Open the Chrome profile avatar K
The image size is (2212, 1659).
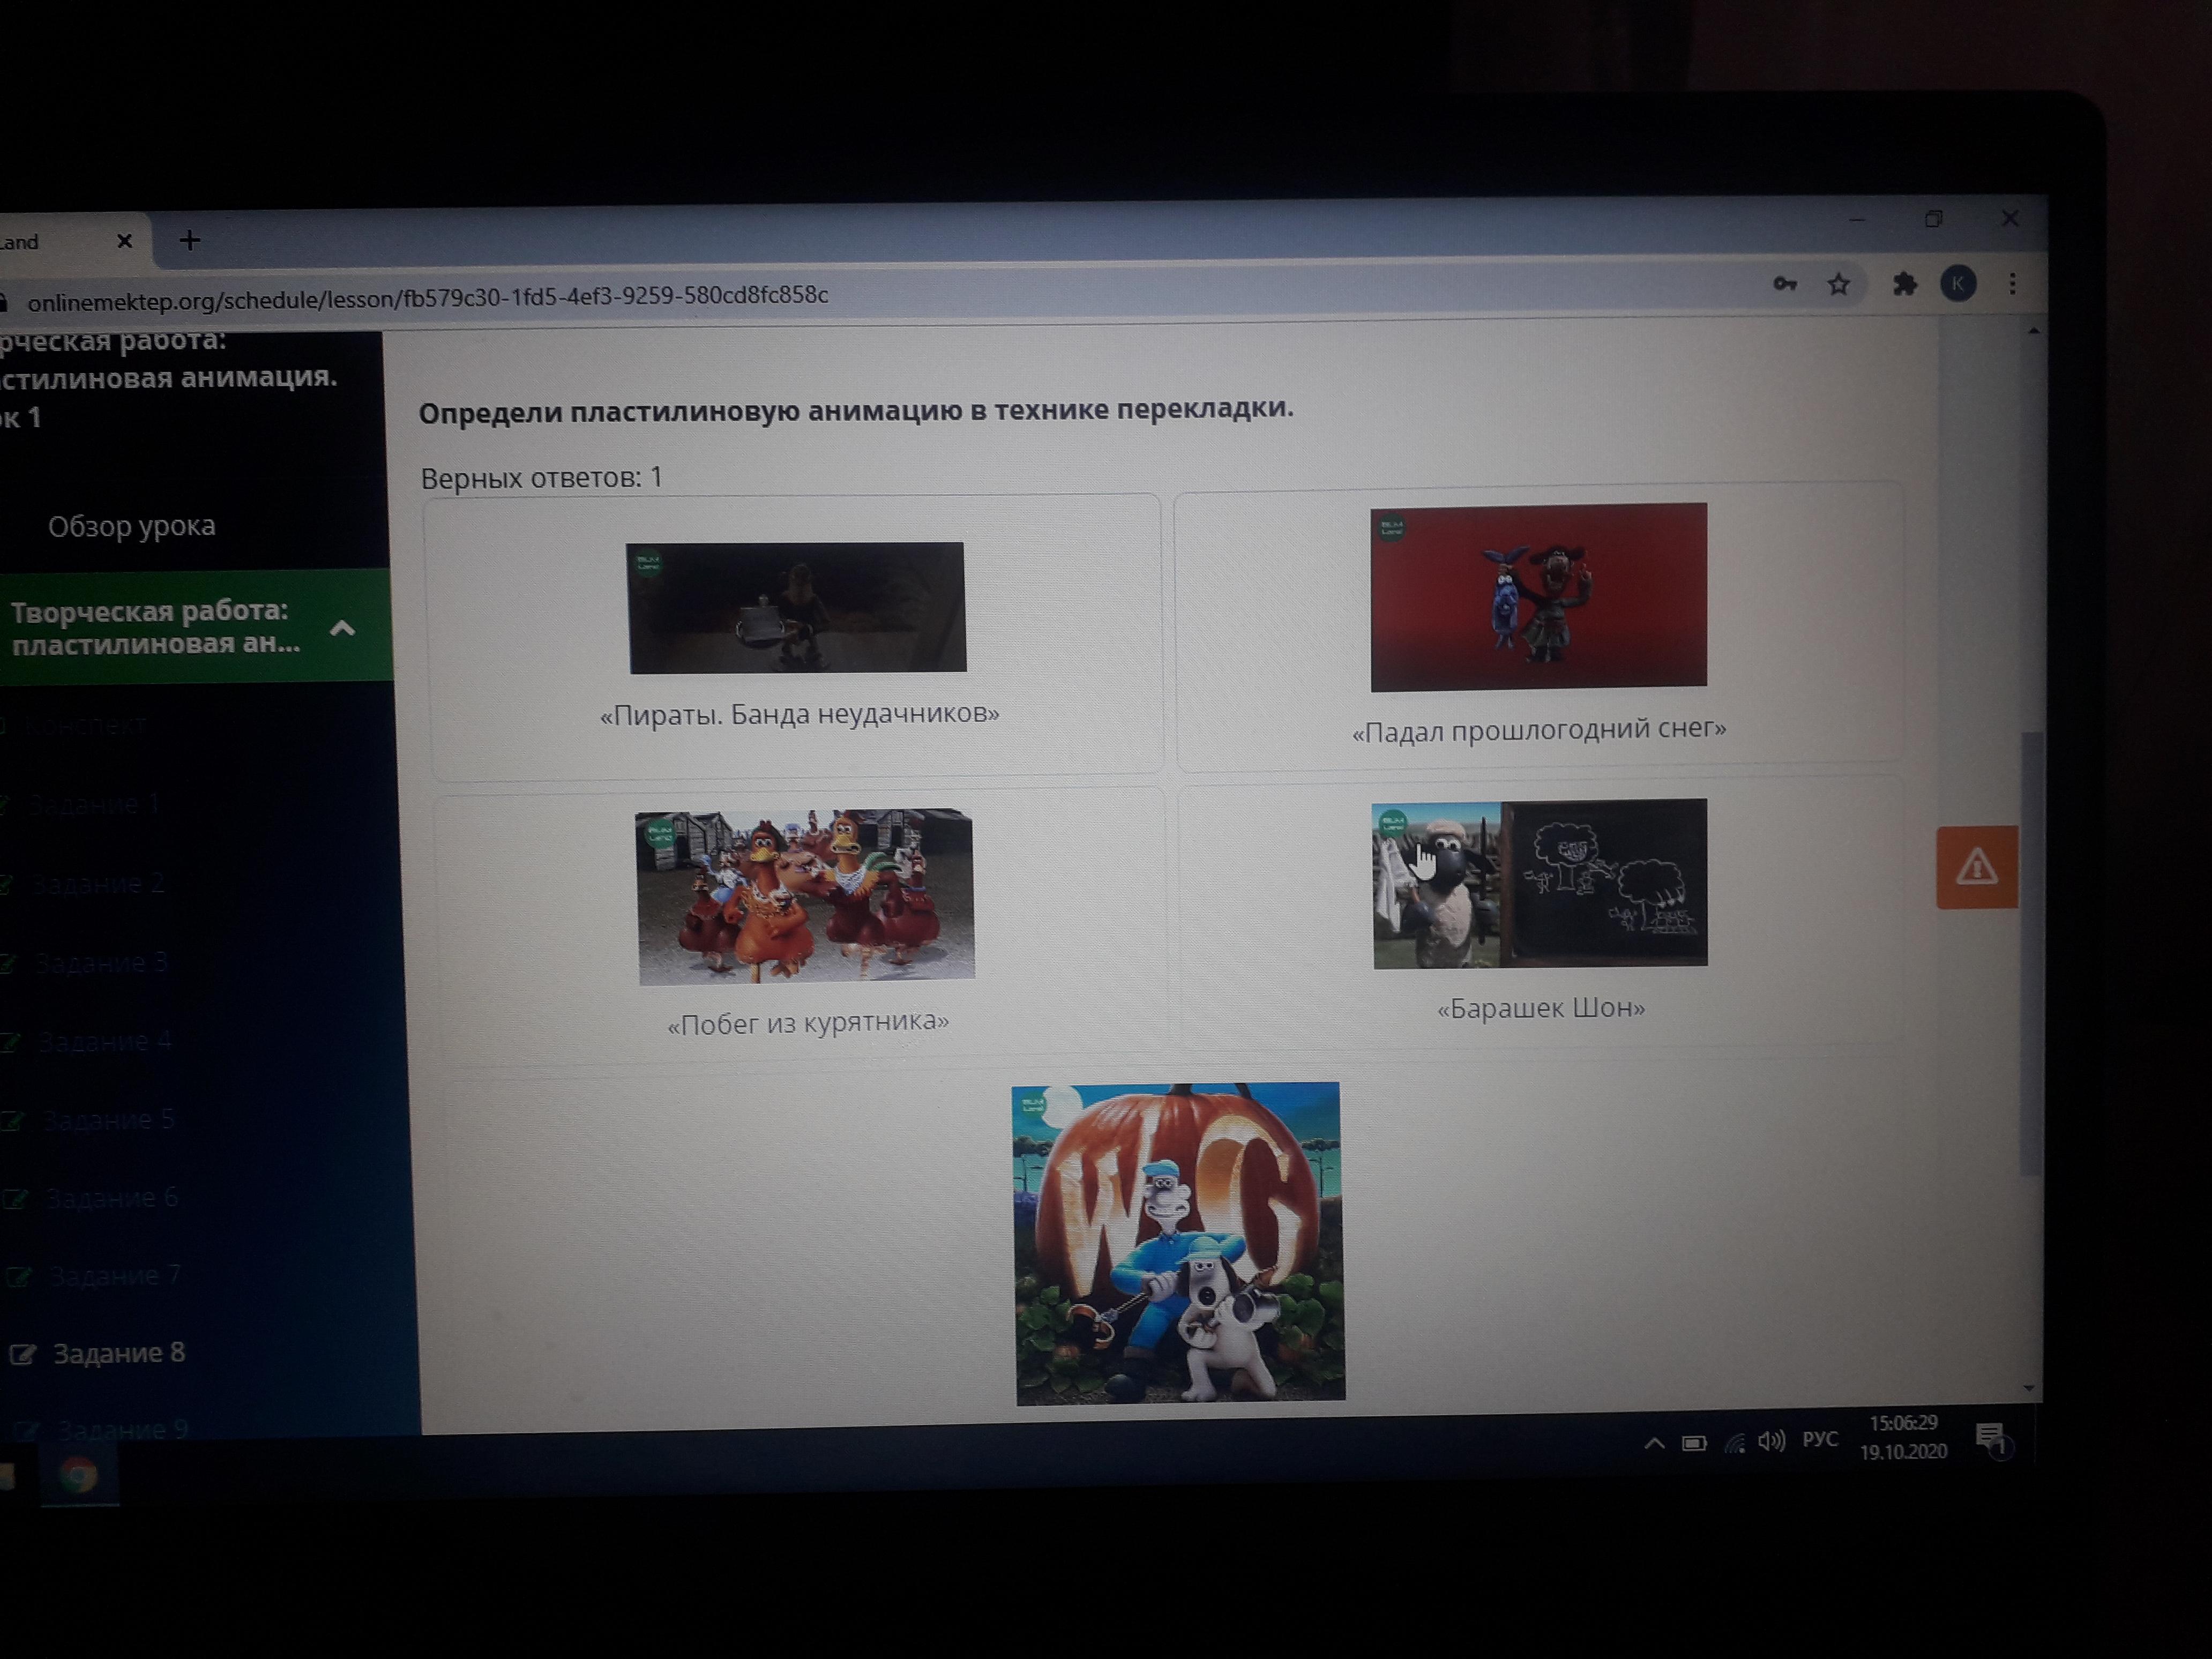1958,284
